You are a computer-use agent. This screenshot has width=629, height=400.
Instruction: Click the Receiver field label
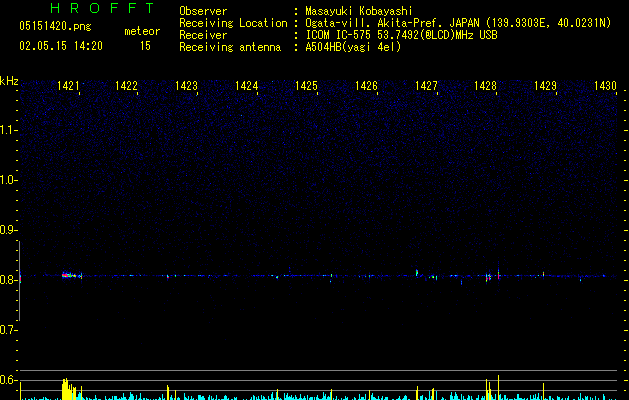[x=203, y=35]
